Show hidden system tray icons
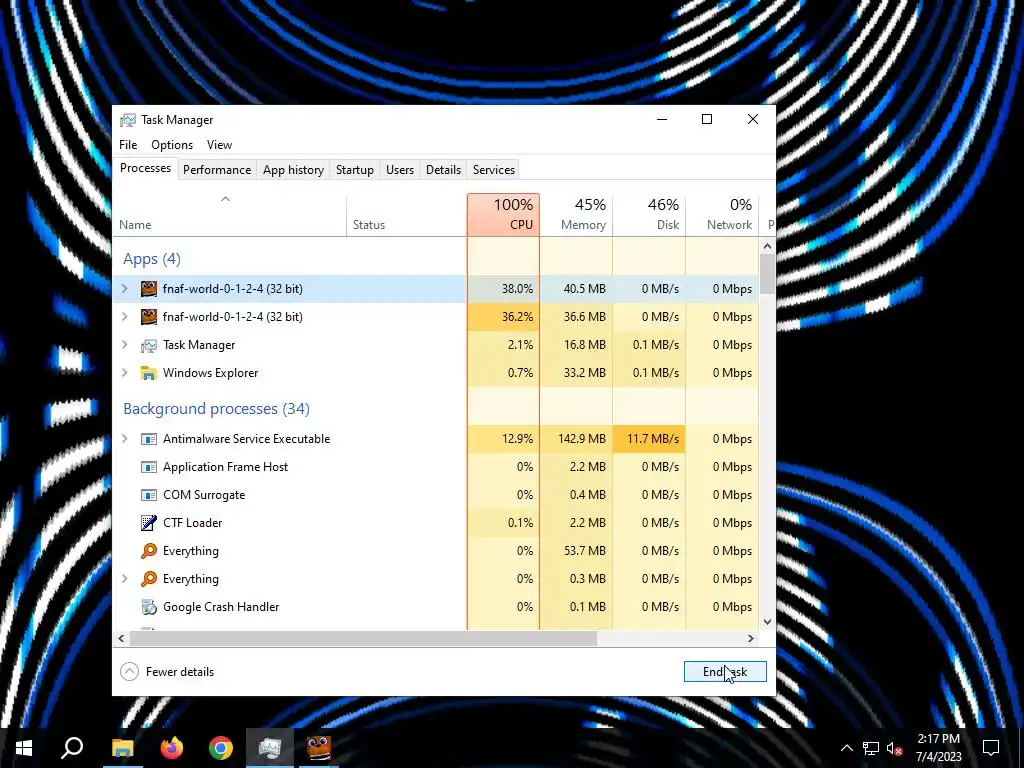This screenshot has width=1024, height=768. tap(846, 748)
